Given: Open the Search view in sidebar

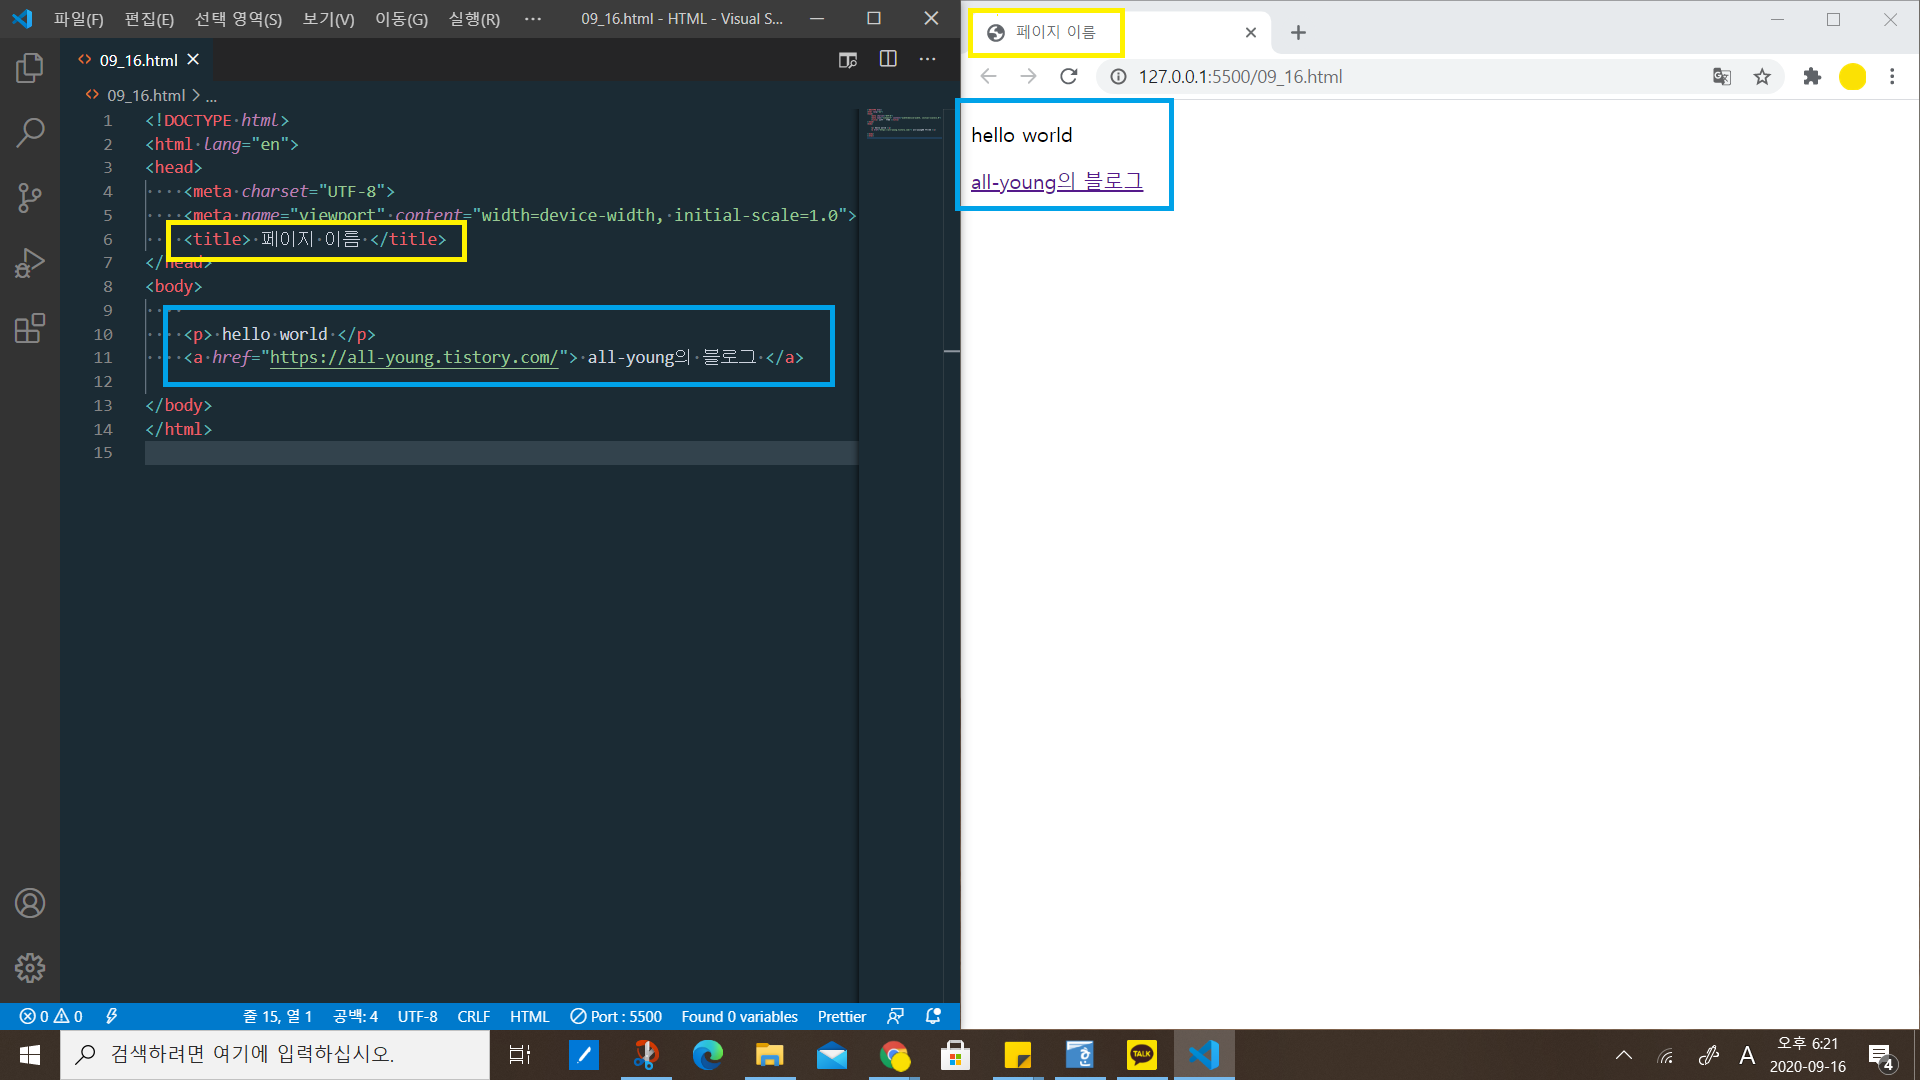Looking at the screenshot, I should point(30,132).
